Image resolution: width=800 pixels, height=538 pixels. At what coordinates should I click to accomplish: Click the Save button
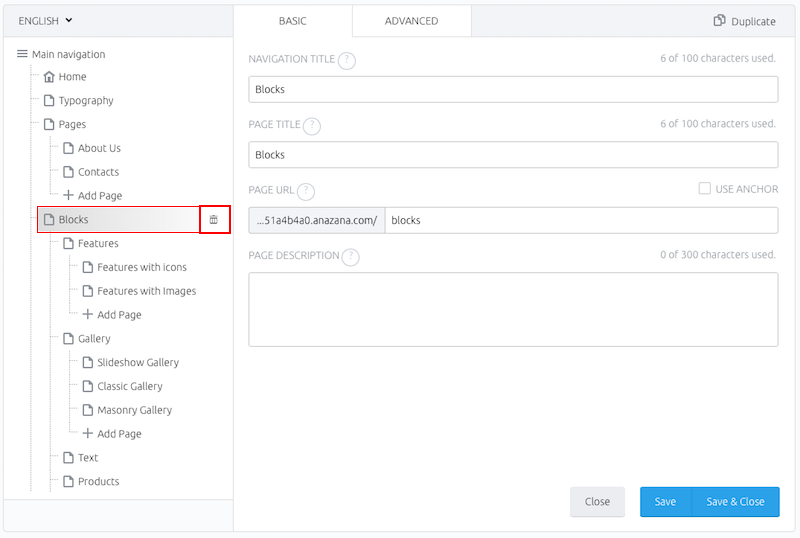tap(665, 502)
